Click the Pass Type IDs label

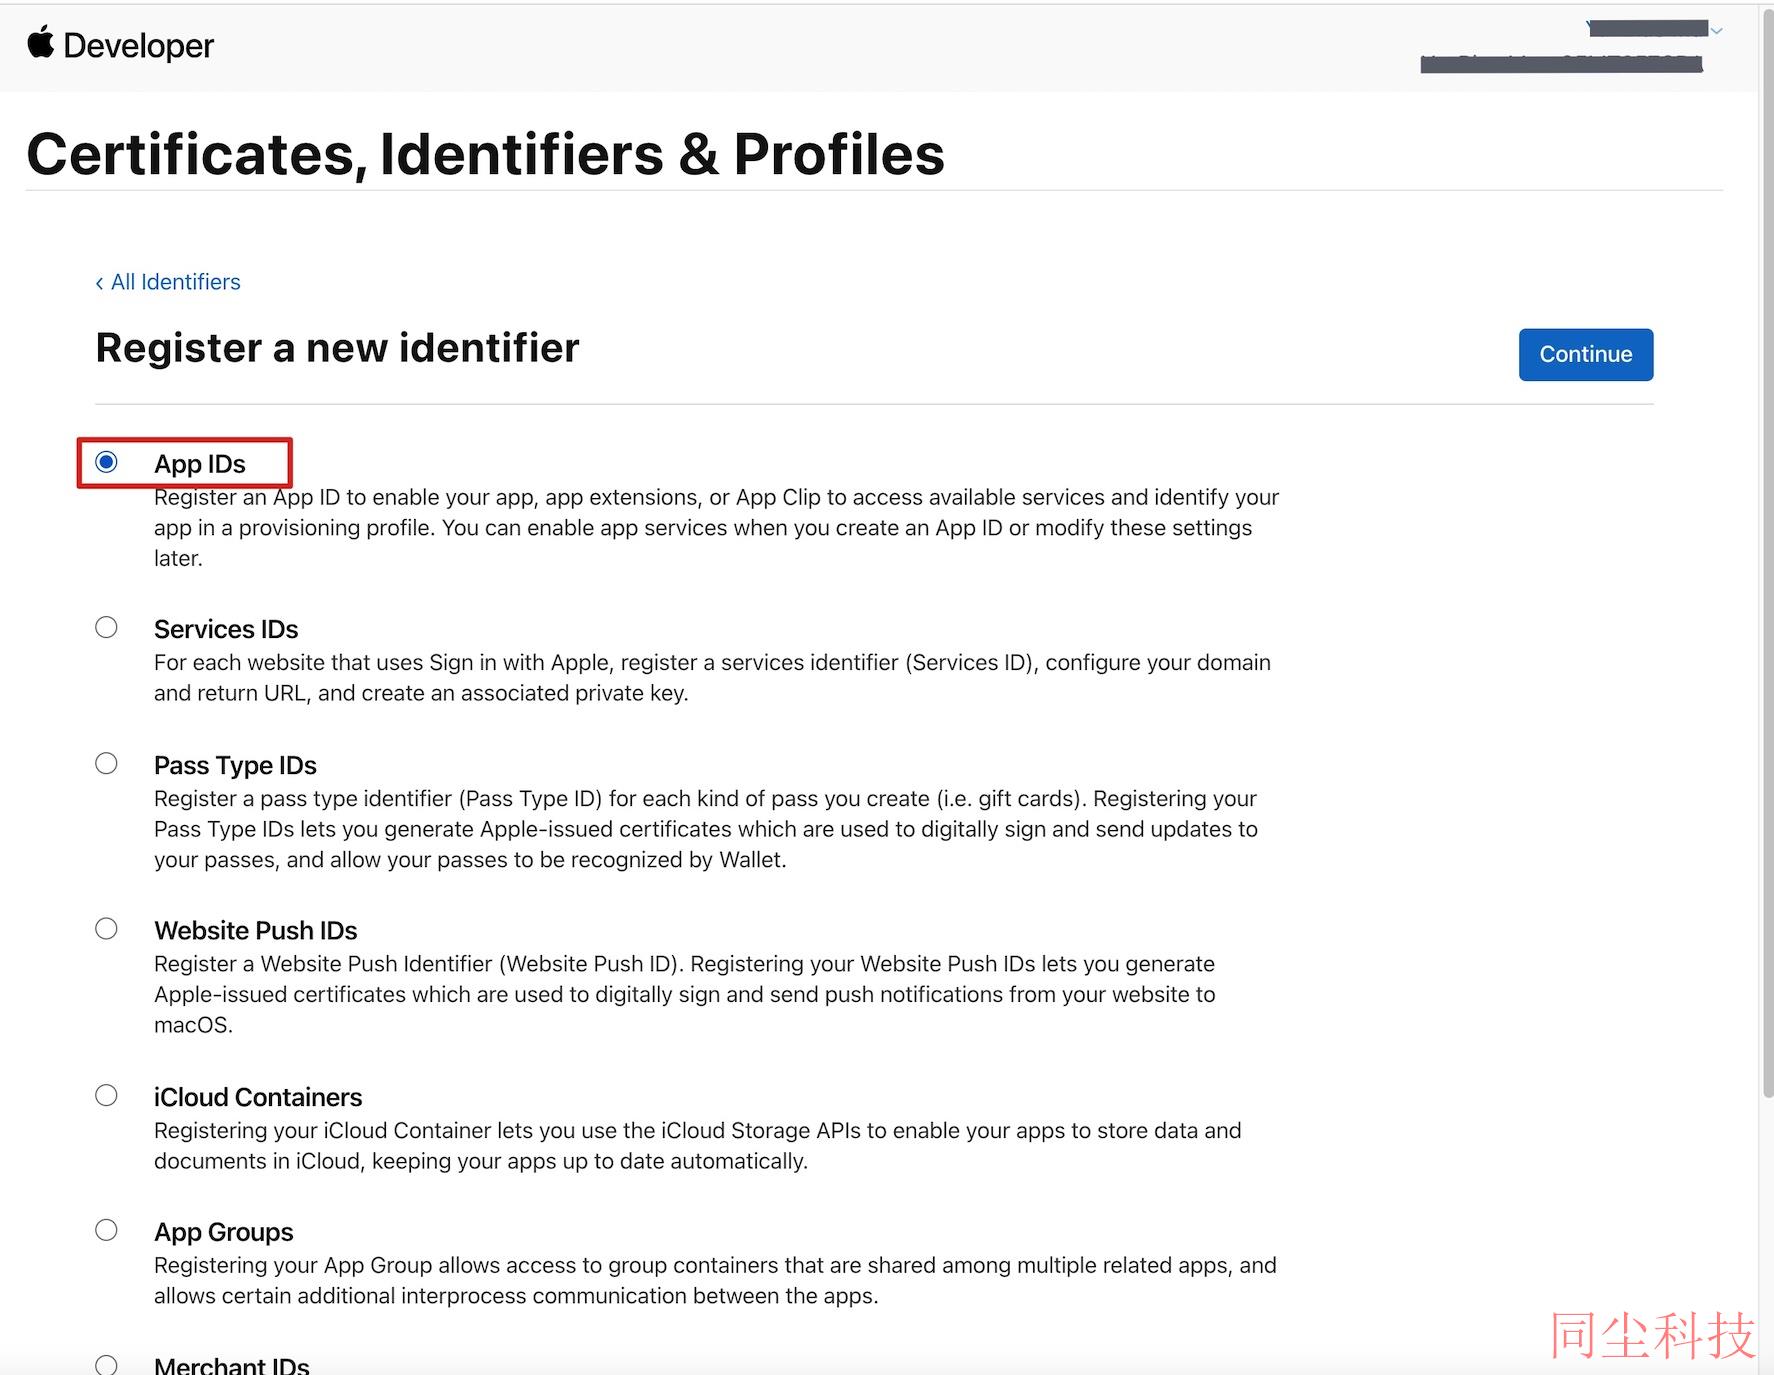click(235, 765)
